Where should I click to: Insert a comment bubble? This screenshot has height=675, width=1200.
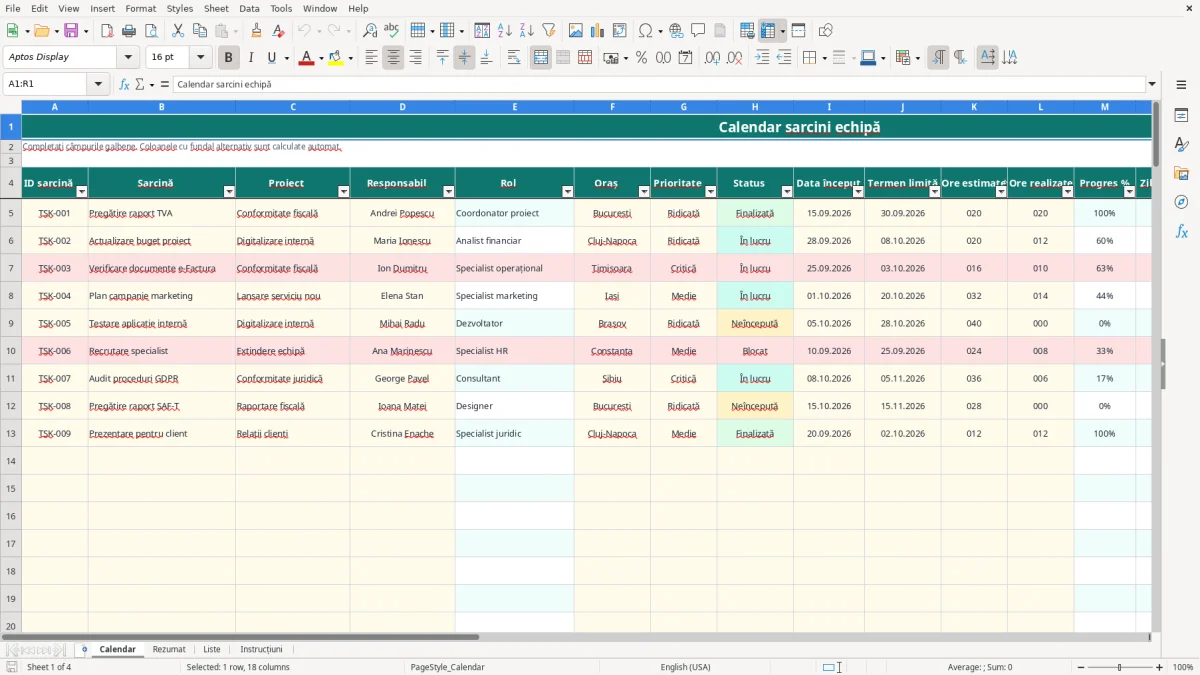point(698,31)
